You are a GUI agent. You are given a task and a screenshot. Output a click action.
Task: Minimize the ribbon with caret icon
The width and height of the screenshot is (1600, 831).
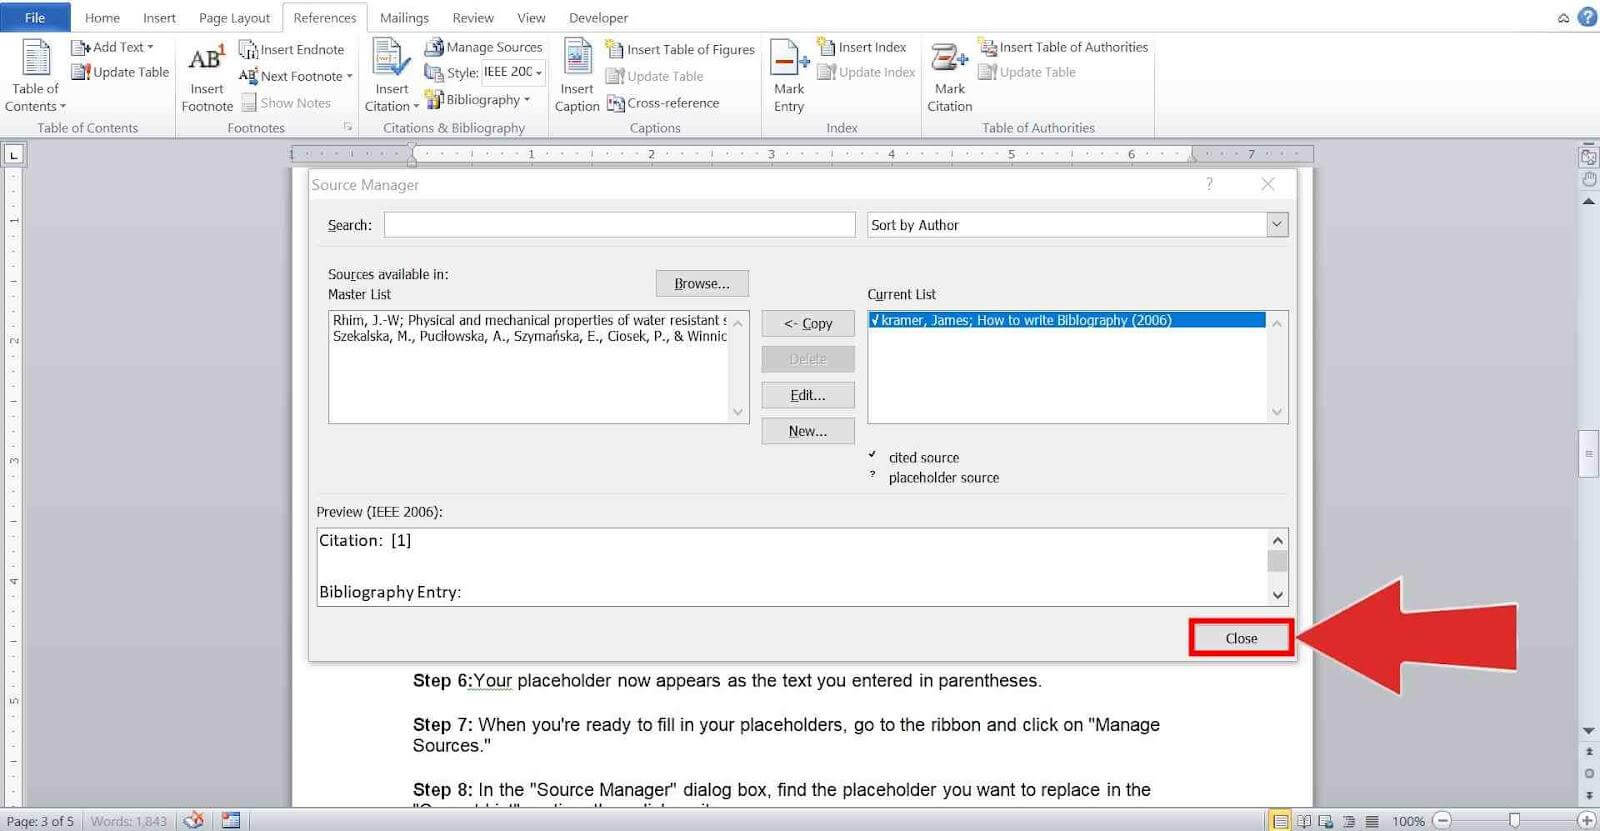pyautogui.click(x=1563, y=18)
